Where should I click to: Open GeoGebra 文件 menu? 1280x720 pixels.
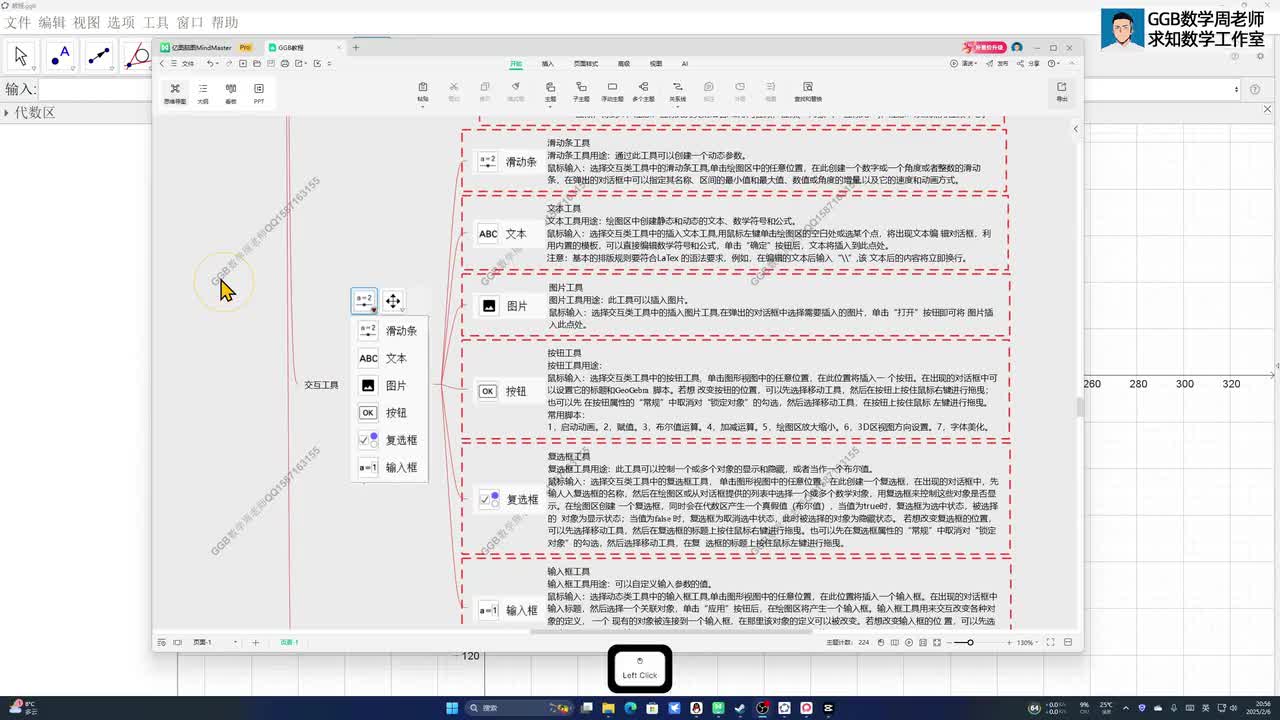pyautogui.click(x=18, y=22)
